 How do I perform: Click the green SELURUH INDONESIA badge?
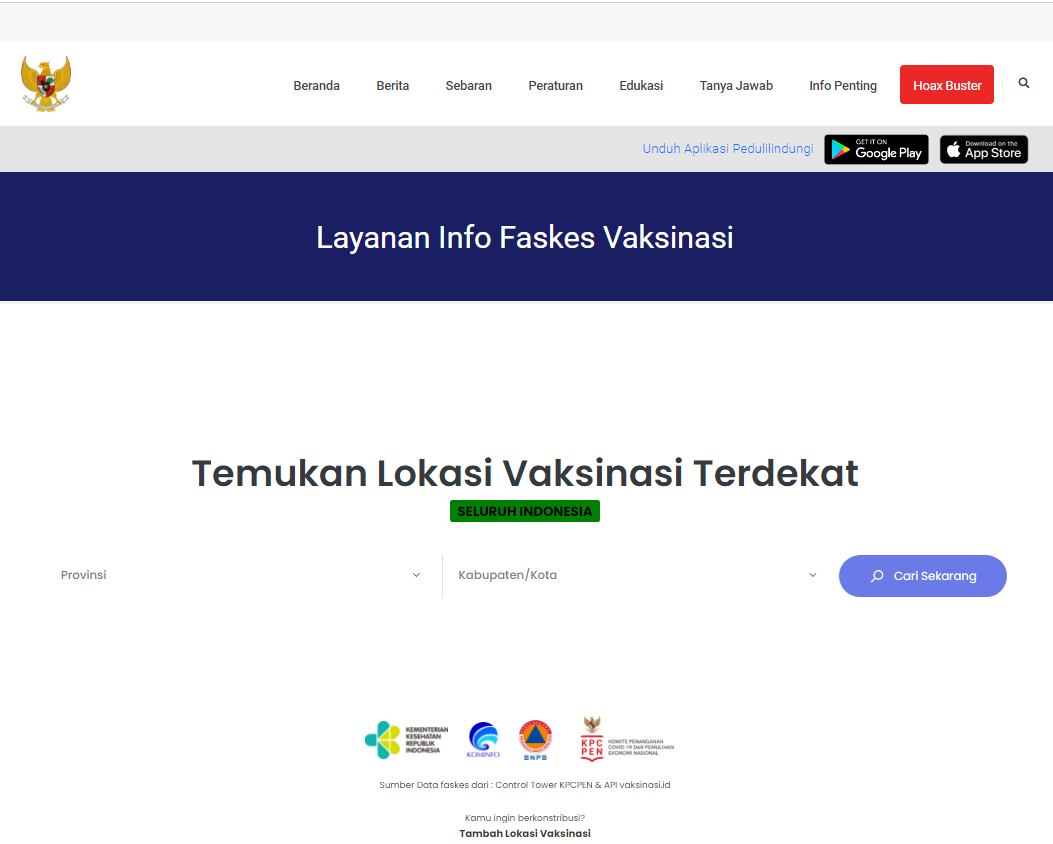point(524,511)
